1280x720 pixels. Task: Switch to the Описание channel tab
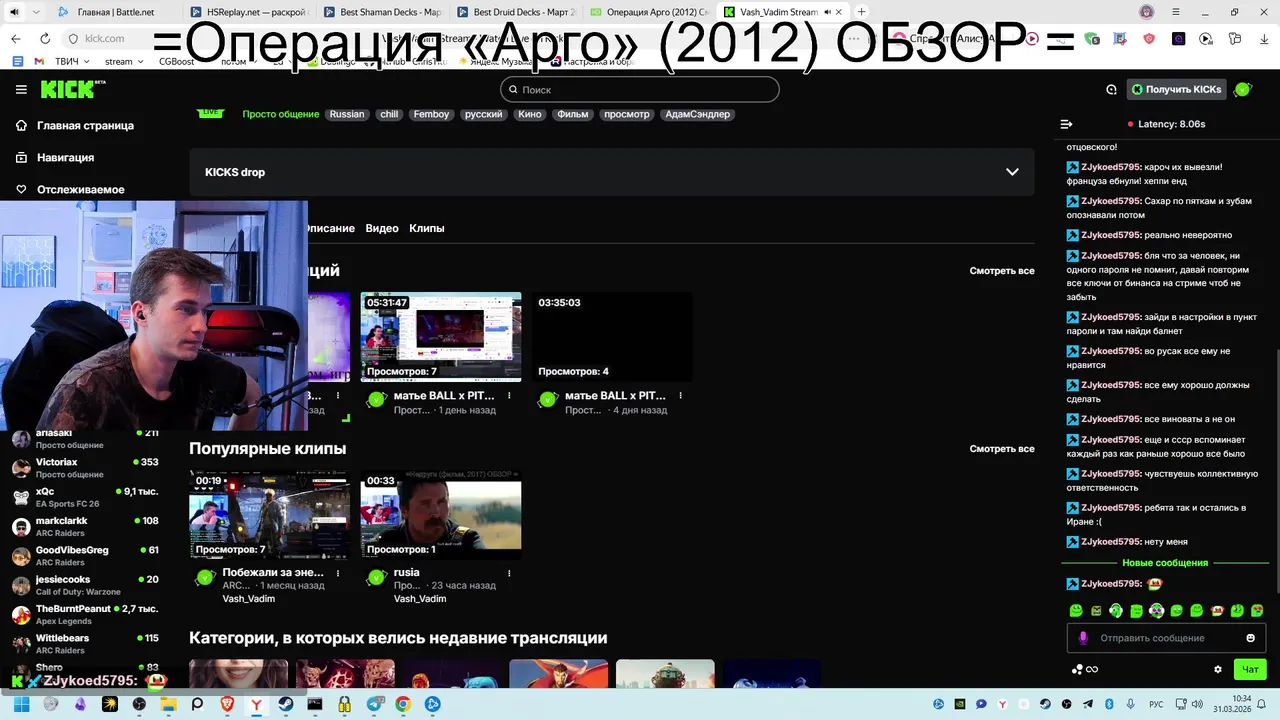(x=330, y=228)
